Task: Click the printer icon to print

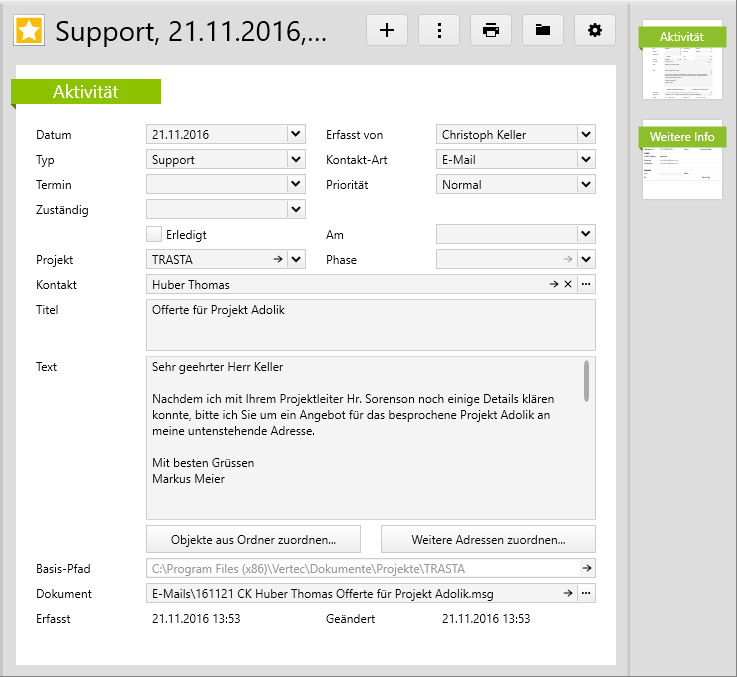Action: click(x=491, y=30)
